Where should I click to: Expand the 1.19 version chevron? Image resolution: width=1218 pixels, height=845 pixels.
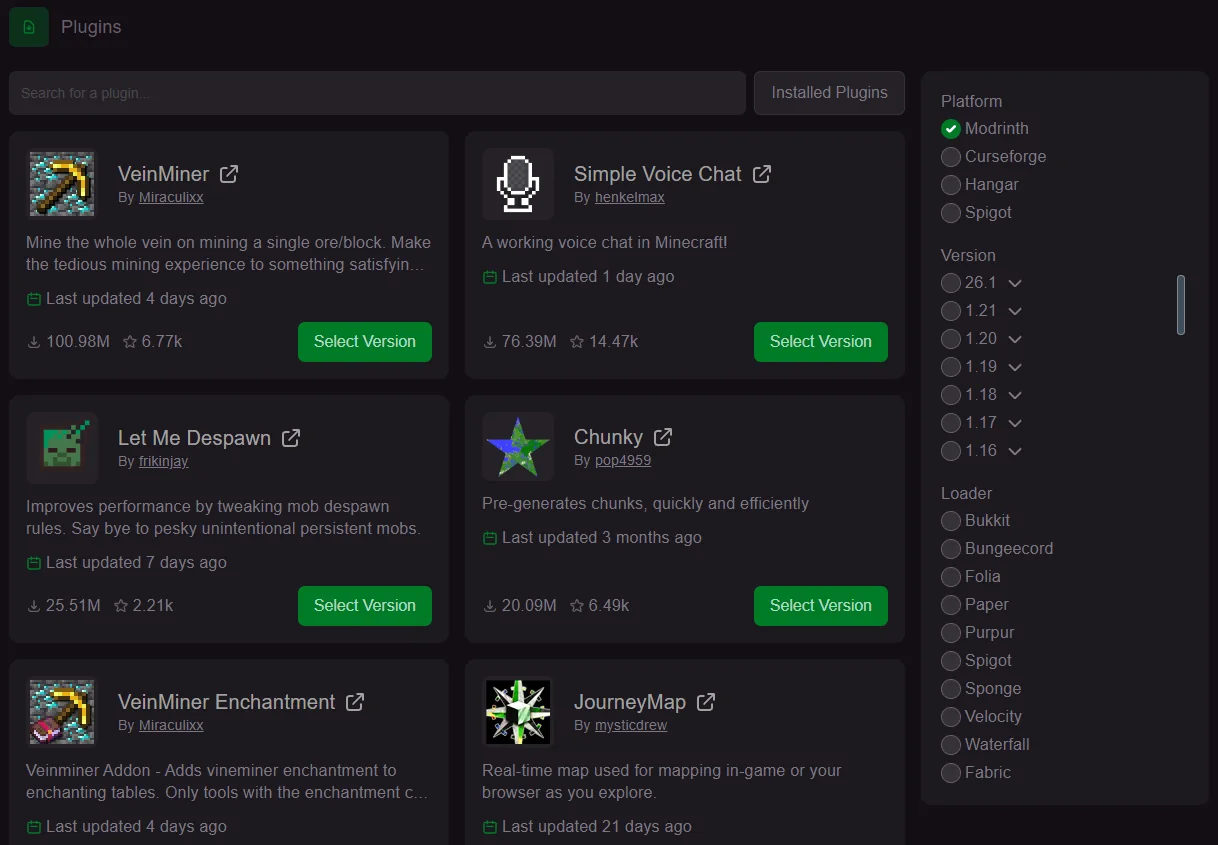point(1015,368)
